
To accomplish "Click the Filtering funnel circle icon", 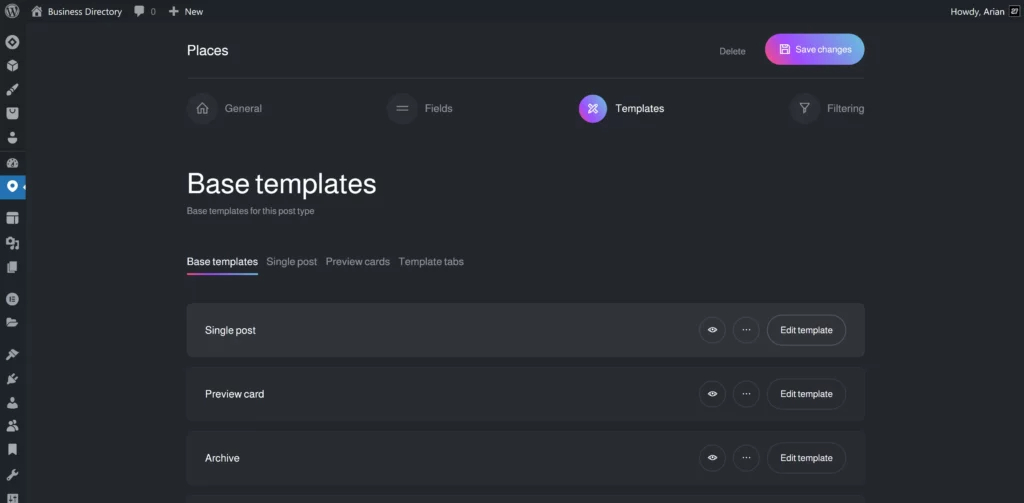I will [x=805, y=108].
